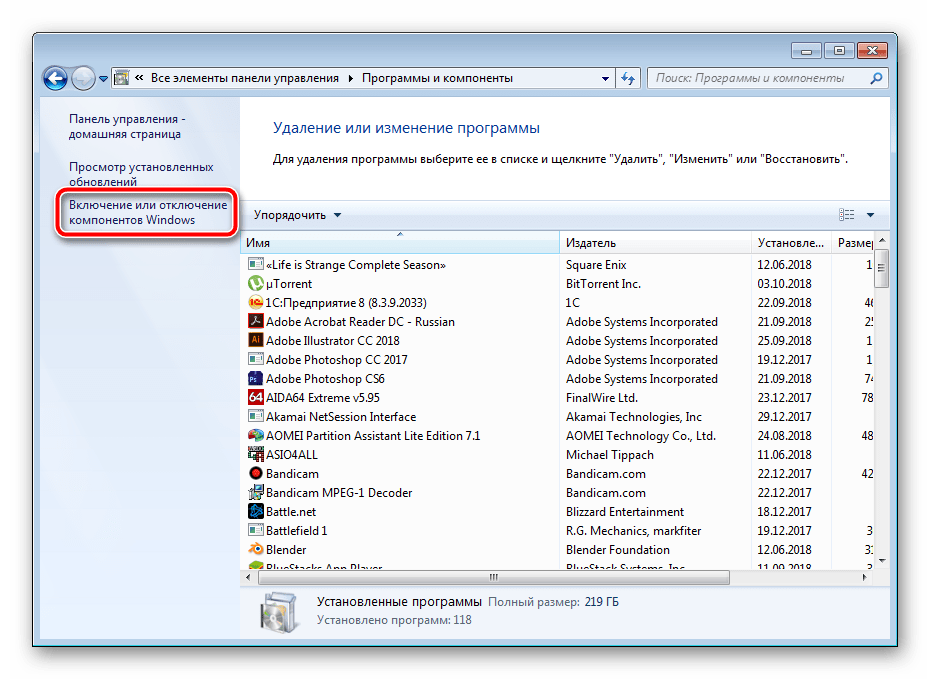Select the µTorrent program icon

tap(255, 284)
